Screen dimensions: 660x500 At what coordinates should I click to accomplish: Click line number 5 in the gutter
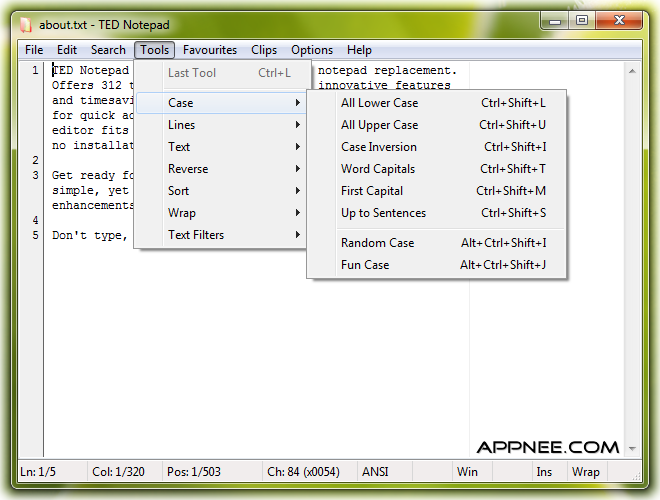point(35,235)
